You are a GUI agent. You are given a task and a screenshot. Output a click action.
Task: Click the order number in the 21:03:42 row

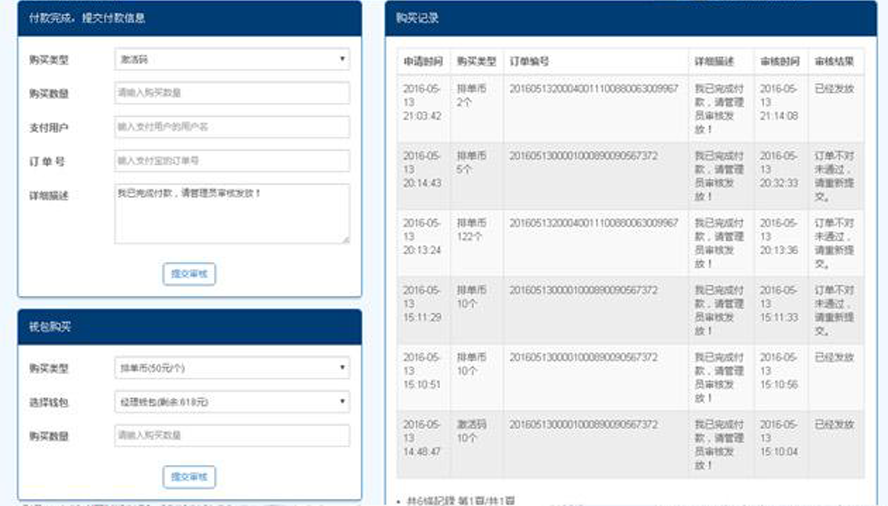(594, 89)
